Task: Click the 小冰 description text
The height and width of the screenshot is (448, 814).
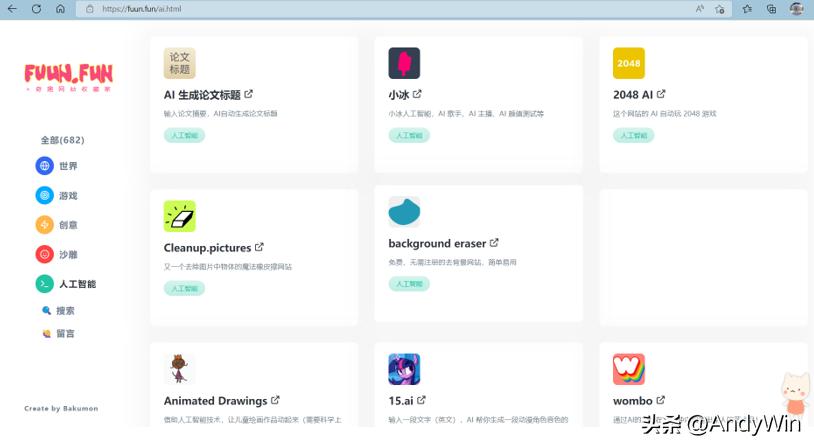Action: [466, 114]
